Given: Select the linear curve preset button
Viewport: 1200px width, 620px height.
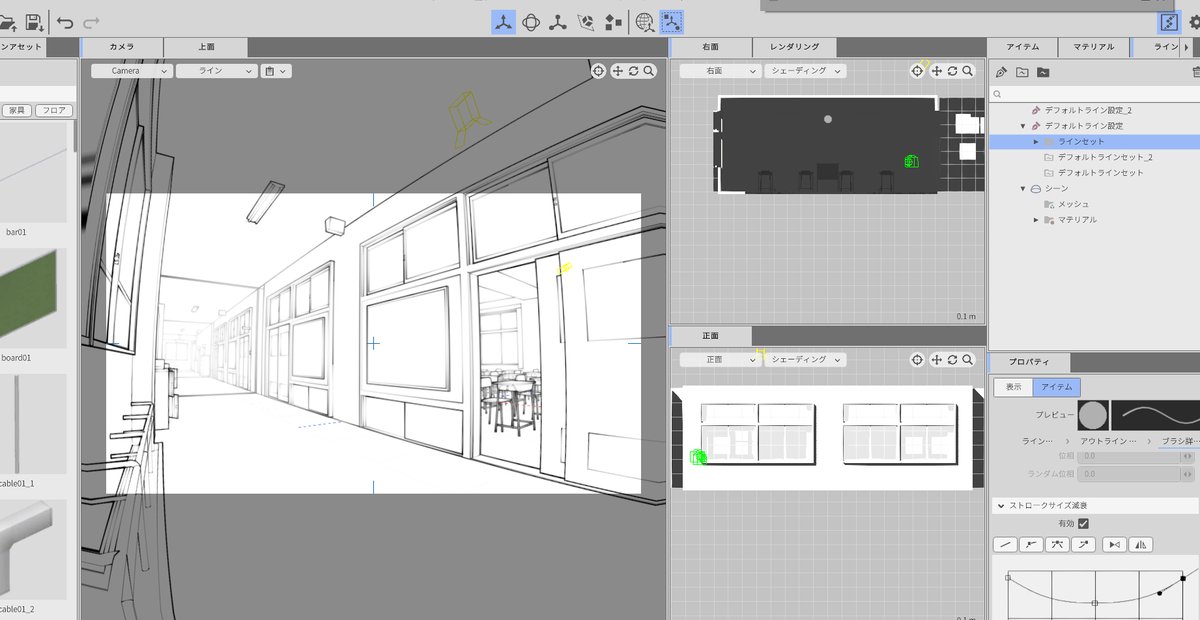Looking at the screenshot, I should [x=1005, y=544].
